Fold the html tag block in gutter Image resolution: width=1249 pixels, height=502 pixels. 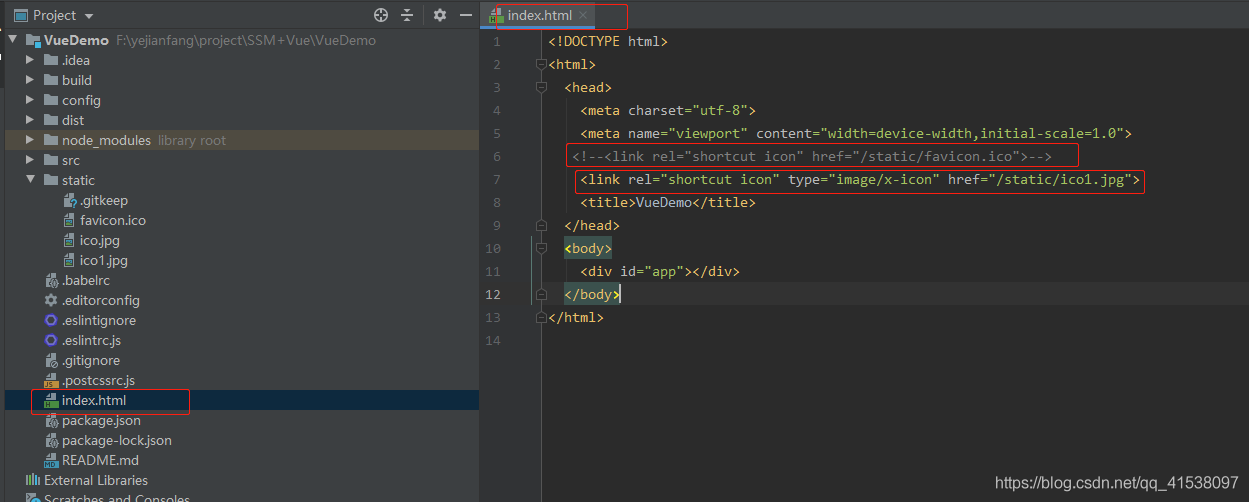tap(541, 65)
